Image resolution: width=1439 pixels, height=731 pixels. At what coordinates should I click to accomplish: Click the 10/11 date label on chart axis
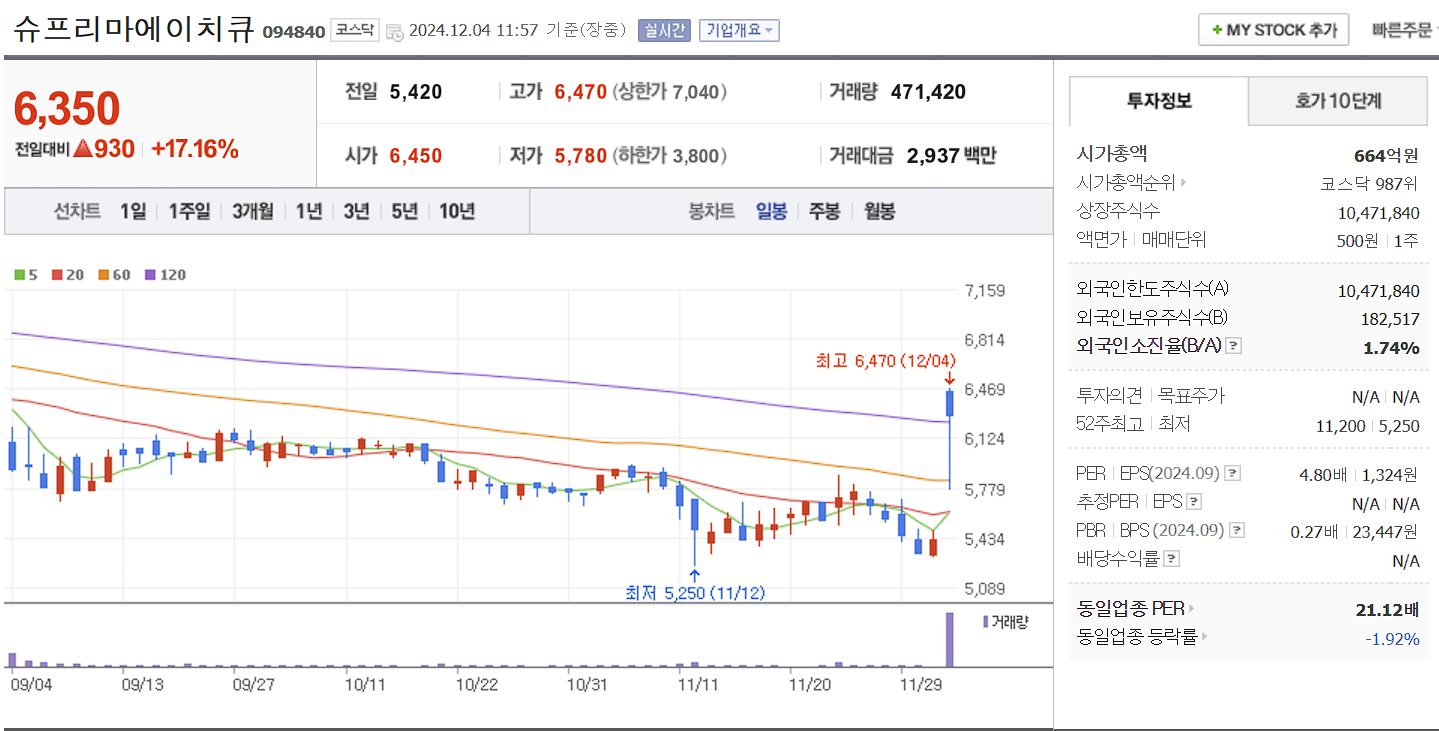click(x=365, y=684)
